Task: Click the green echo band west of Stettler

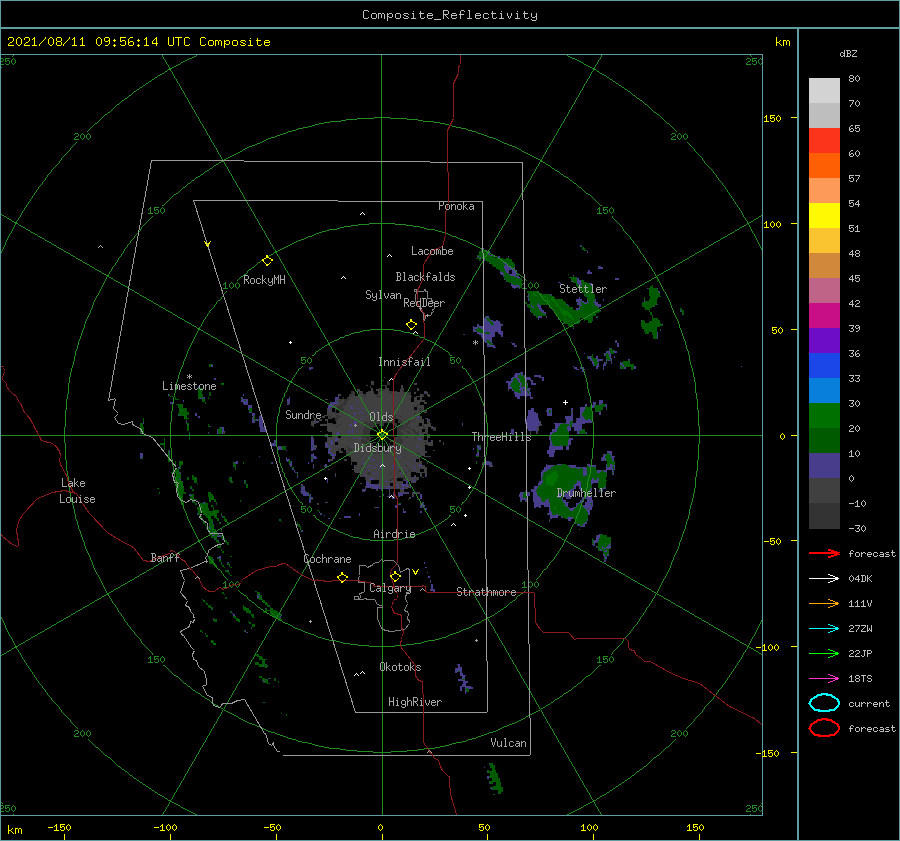Action: [501, 268]
